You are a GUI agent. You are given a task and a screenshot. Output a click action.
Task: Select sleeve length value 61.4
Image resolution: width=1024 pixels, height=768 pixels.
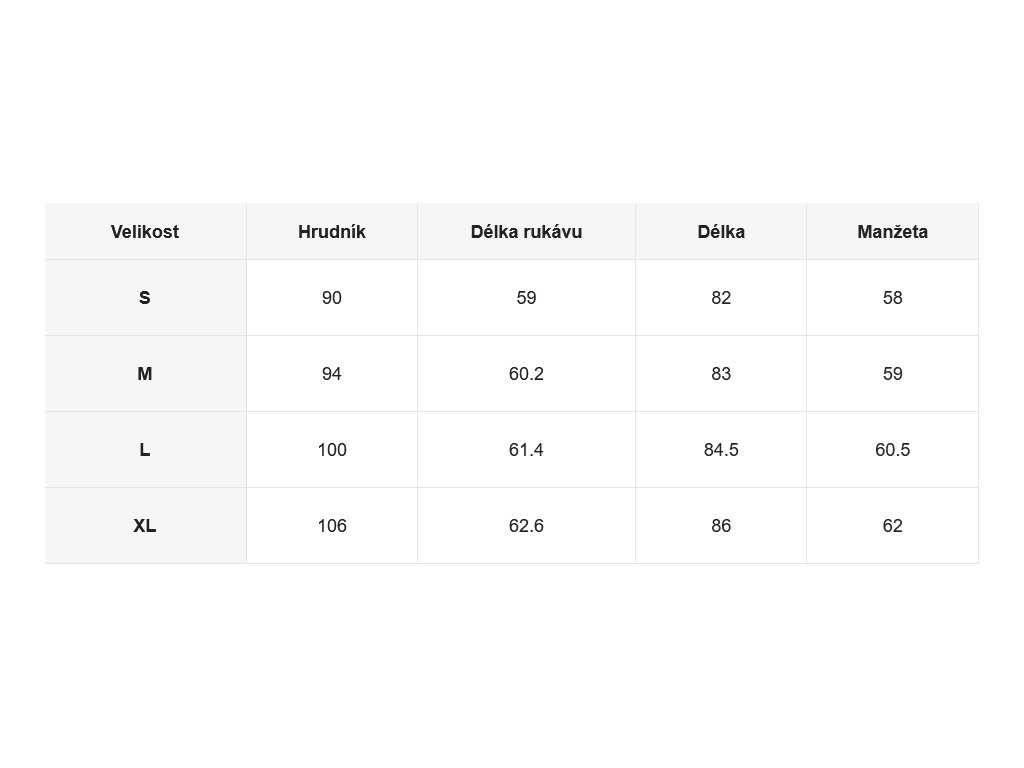tap(526, 450)
